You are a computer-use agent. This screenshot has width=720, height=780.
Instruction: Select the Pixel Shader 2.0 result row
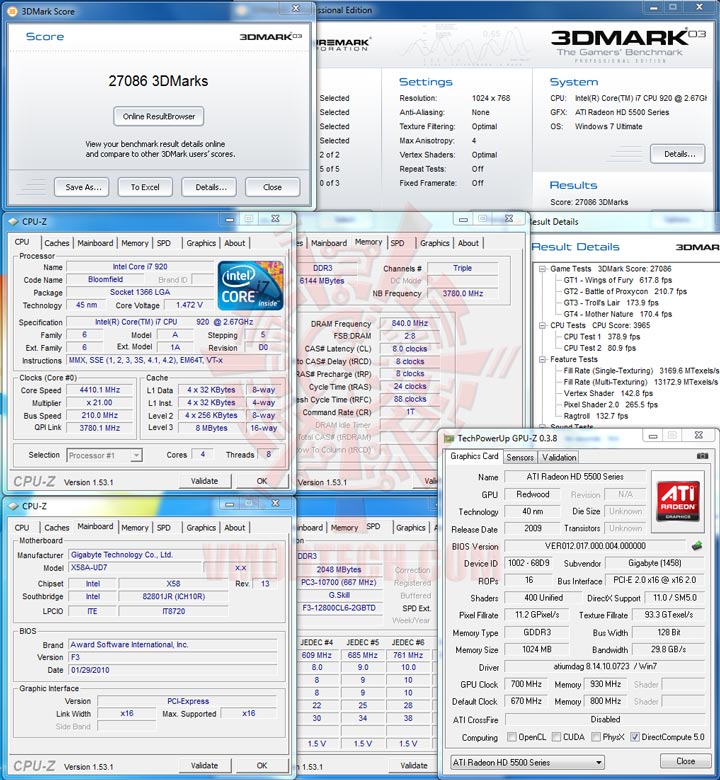click(x=611, y=405)
